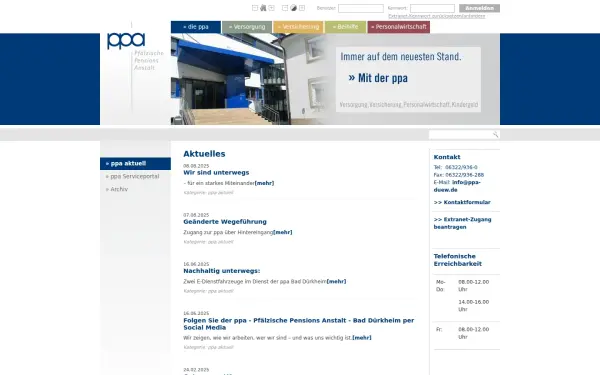Click the search magnifier icon
The height and width of the screenshot is (375, 600).
(x=495, y=134)
